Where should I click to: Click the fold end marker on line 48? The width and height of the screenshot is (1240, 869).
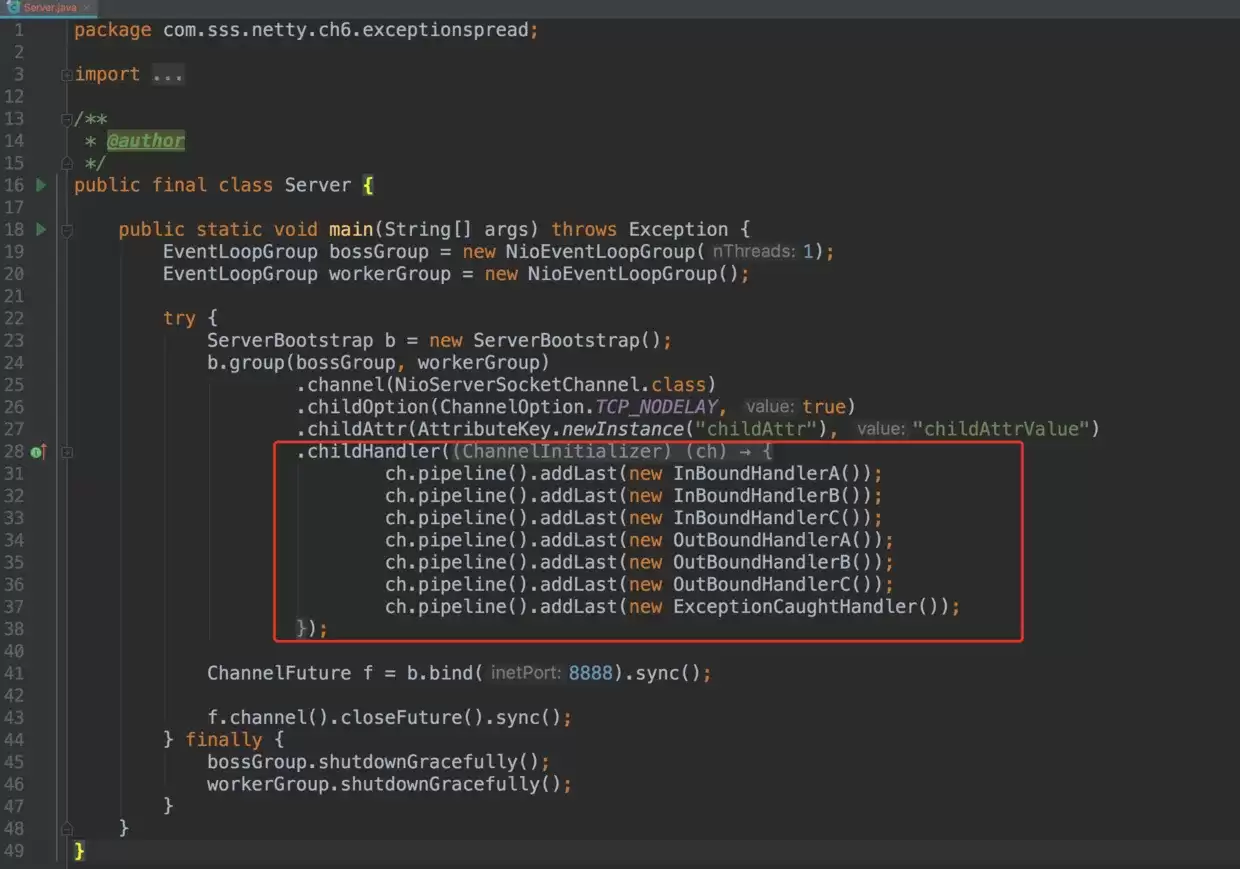pos(66,828)
